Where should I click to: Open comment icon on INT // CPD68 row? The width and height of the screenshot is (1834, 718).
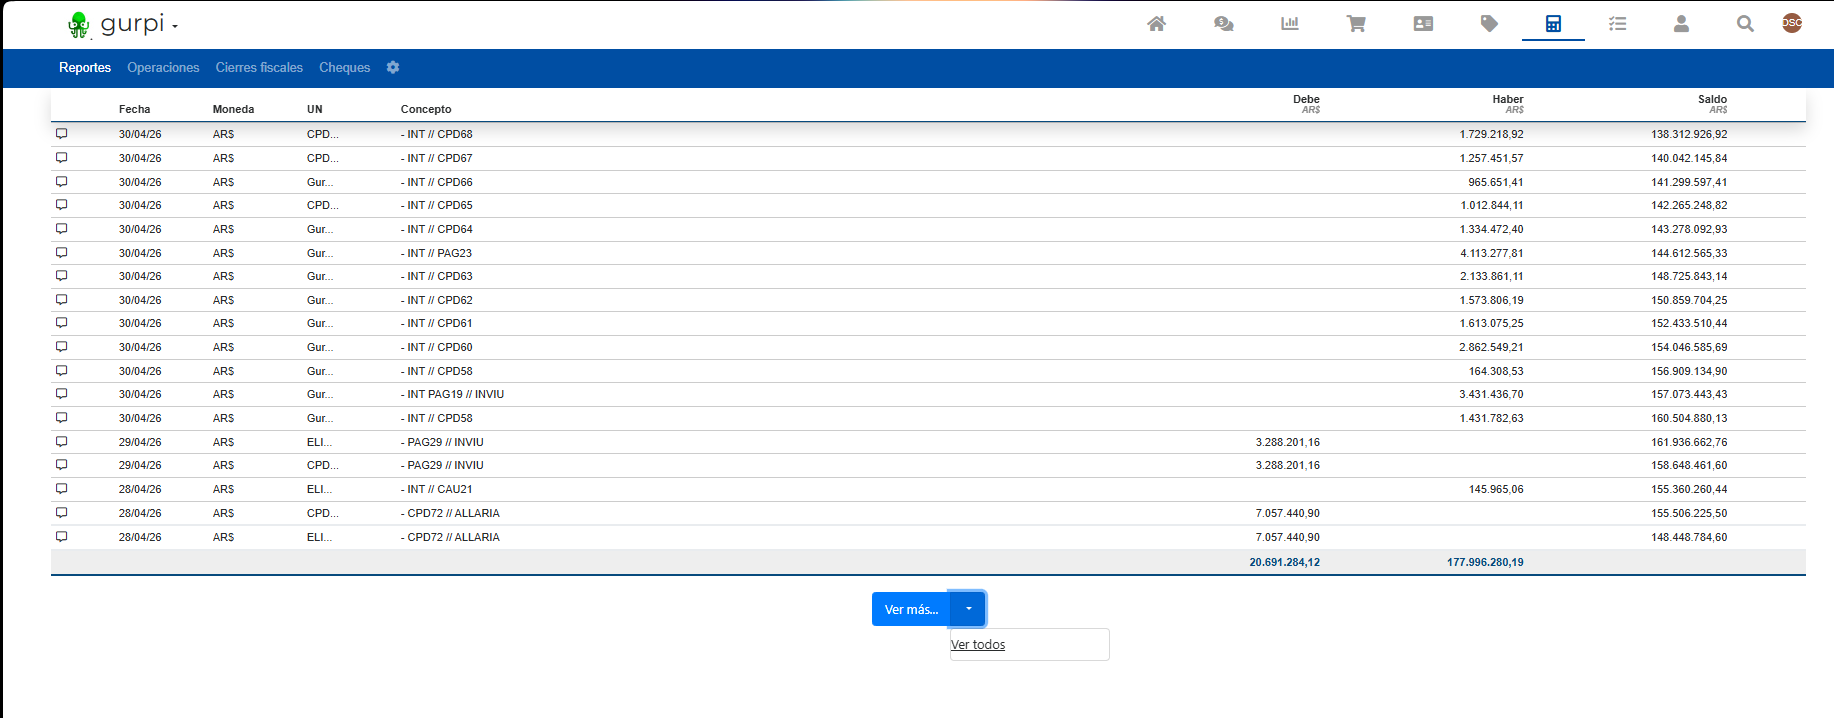62,133
